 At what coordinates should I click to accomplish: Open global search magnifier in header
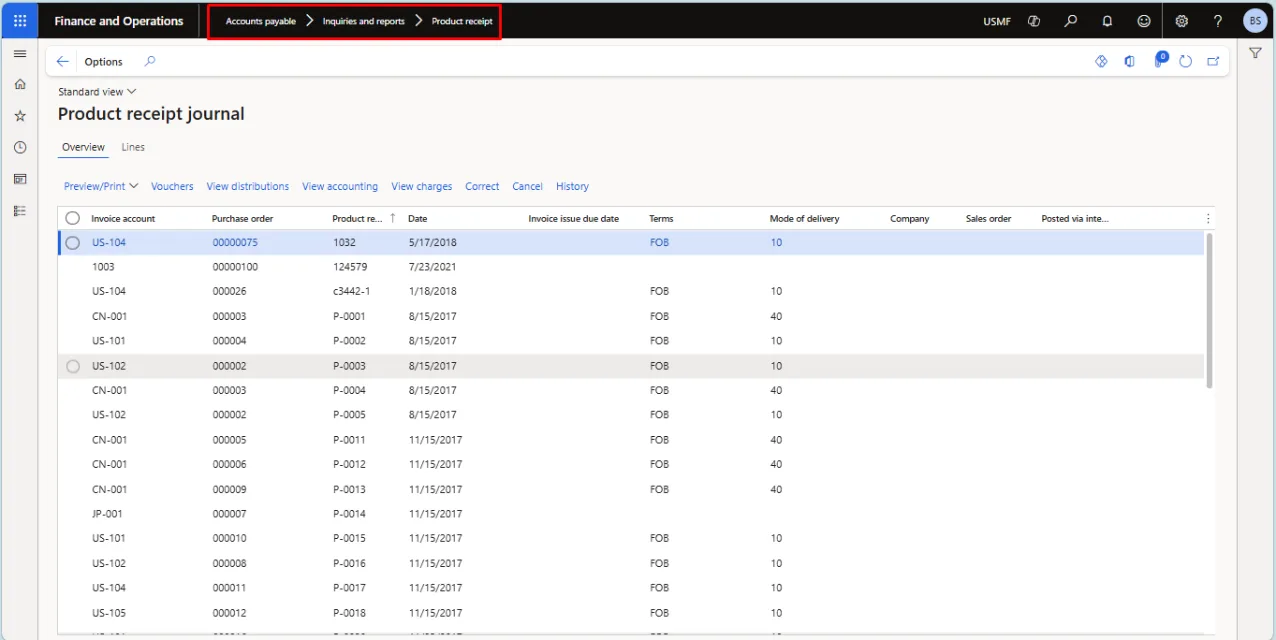1071,21
